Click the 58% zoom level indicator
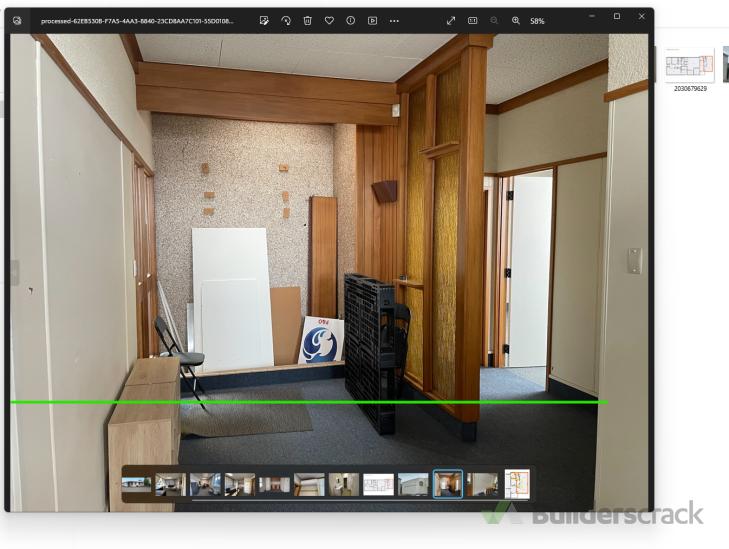This screenshot has width=729, height=549. point(537,20)
